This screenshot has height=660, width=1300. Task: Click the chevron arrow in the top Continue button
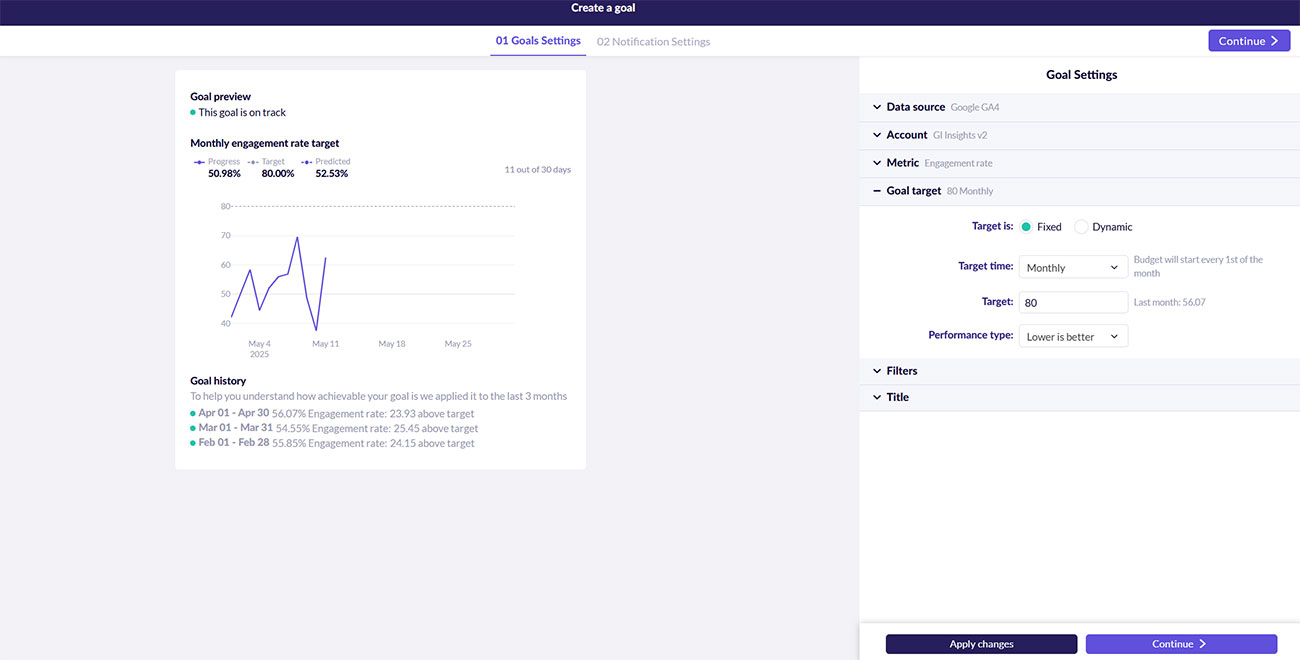pos(1274,41)
